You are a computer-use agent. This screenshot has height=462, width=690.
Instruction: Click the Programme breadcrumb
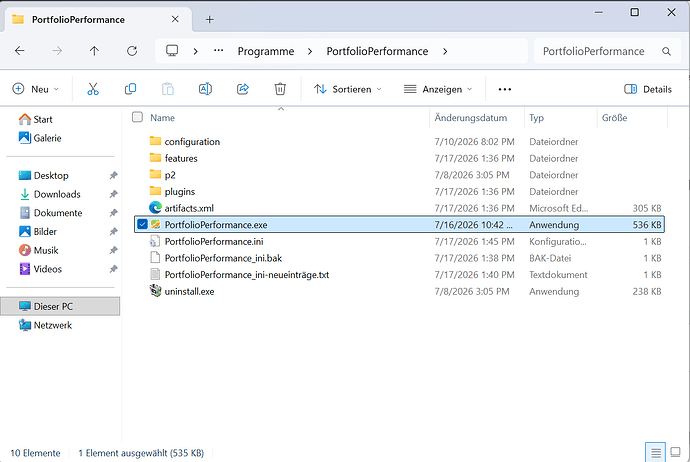[x=266, y=51]
